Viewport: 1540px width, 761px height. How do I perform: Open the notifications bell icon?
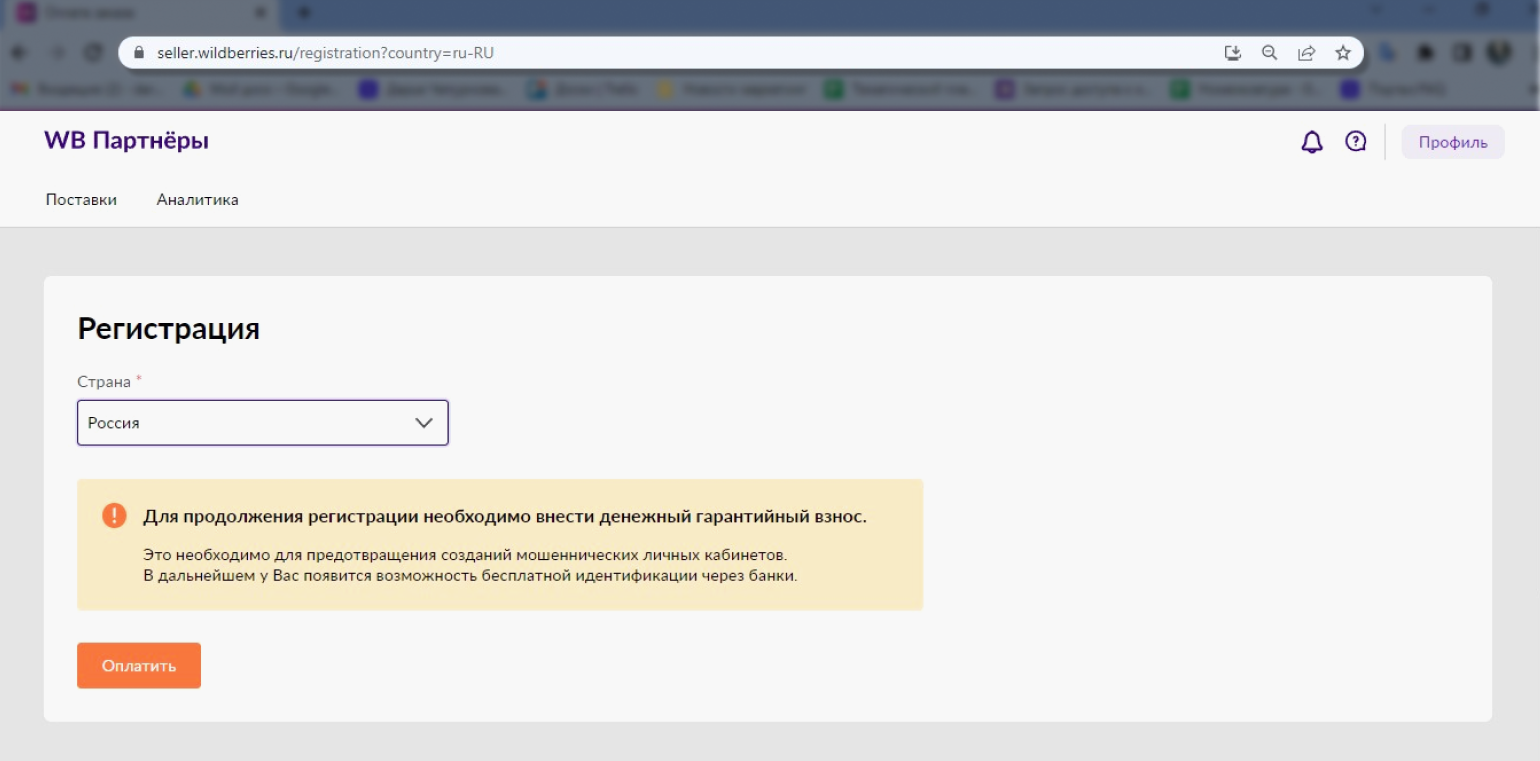[x=1311, y=142]
